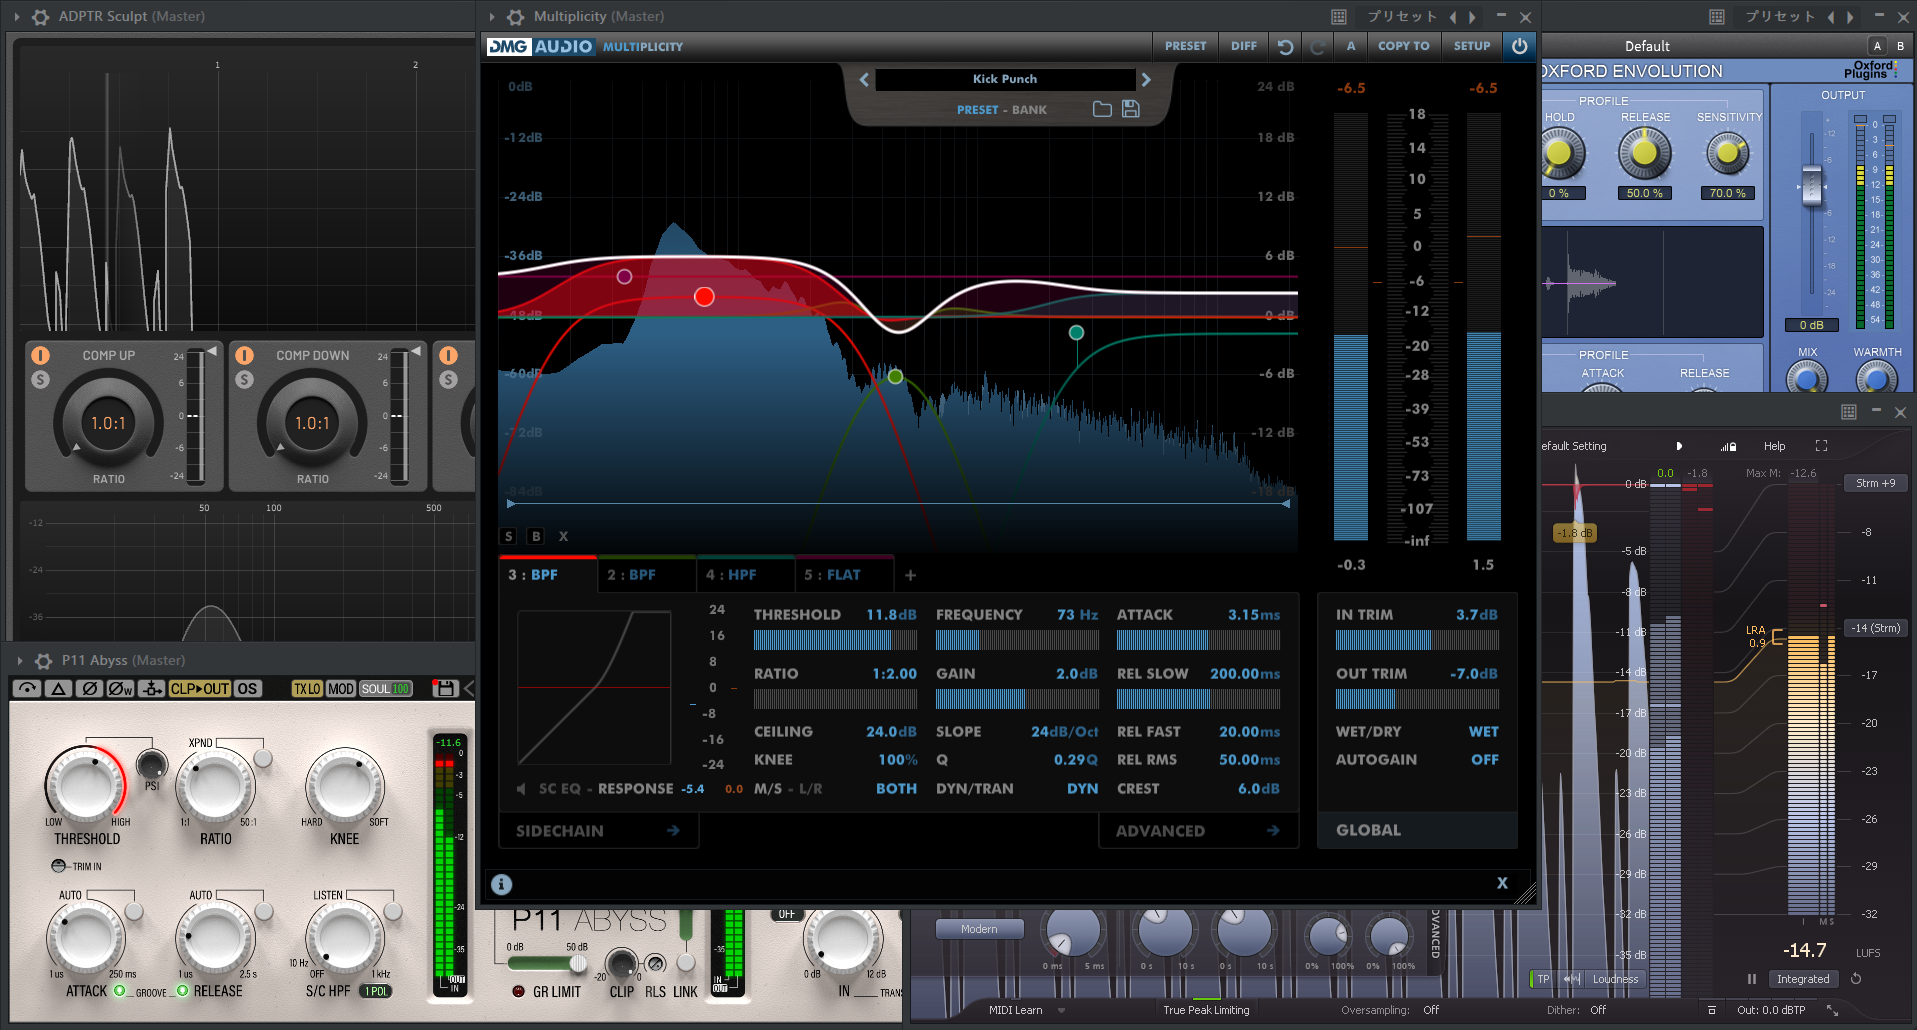Toggle the COMP UP power button

click(x=41, y=355)
